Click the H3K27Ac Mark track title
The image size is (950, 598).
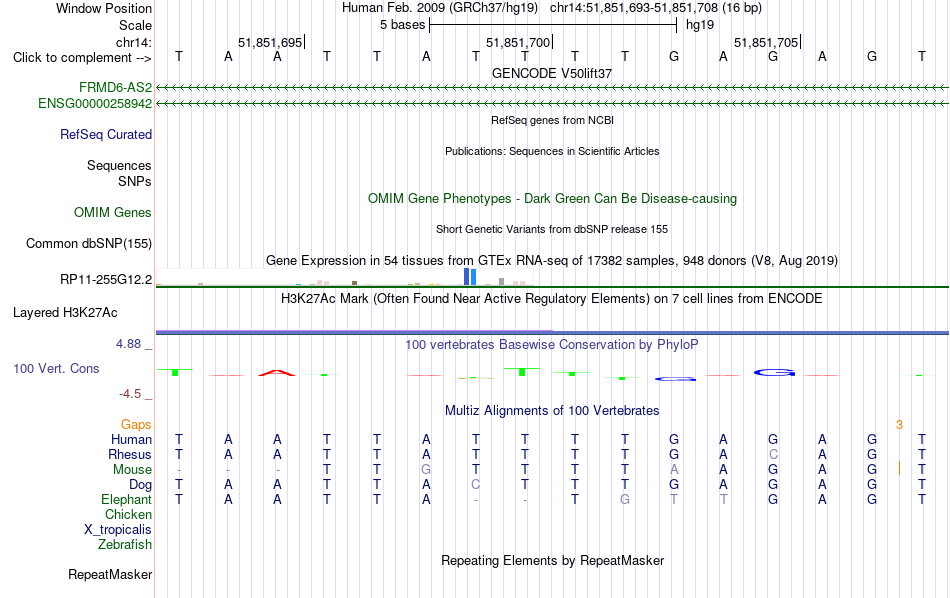click(552, 299)
